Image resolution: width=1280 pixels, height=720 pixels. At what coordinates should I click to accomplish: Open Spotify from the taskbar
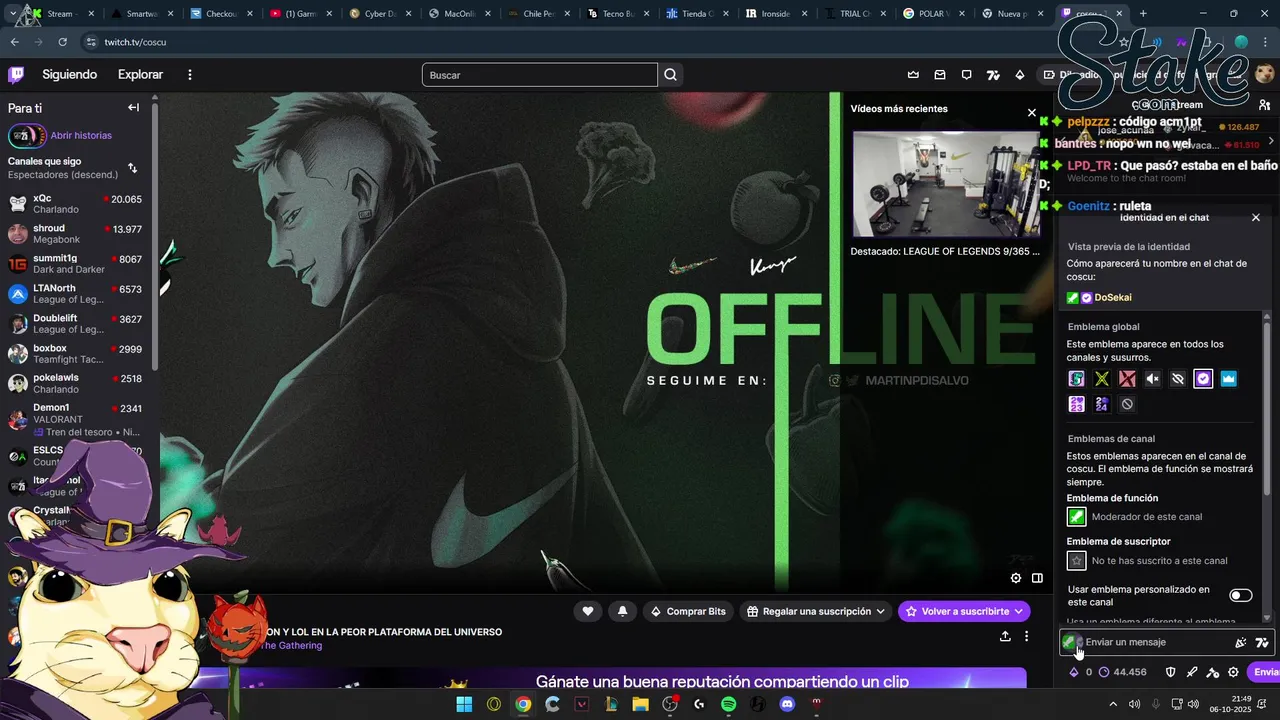[729, 704]
